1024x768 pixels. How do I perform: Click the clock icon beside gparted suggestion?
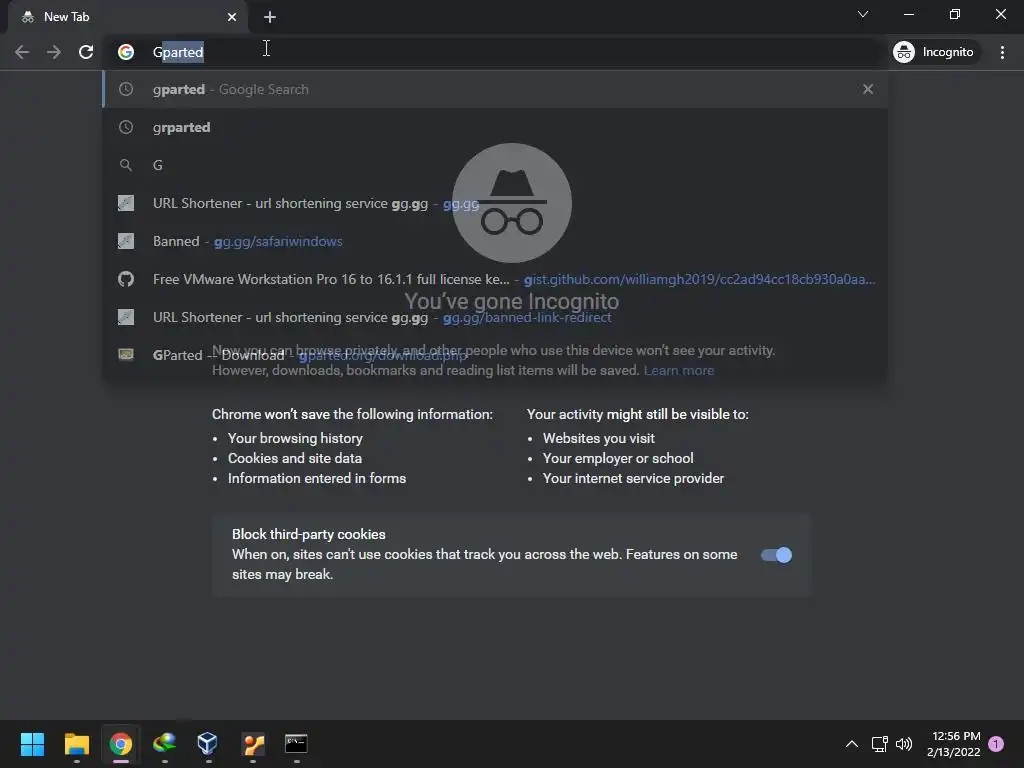126,89
